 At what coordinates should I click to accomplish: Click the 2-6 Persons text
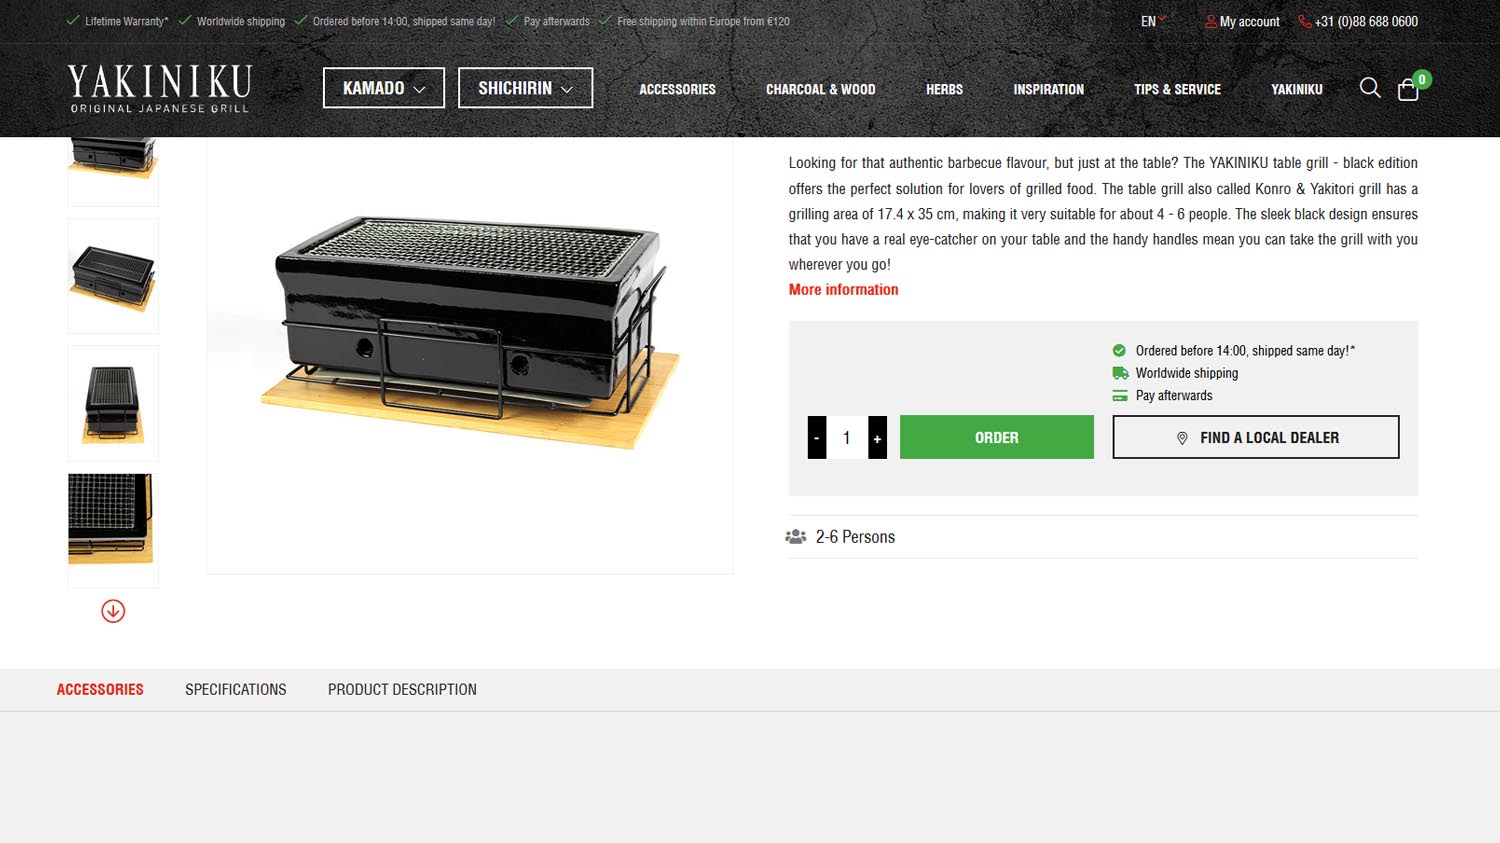tap(855, 537)
